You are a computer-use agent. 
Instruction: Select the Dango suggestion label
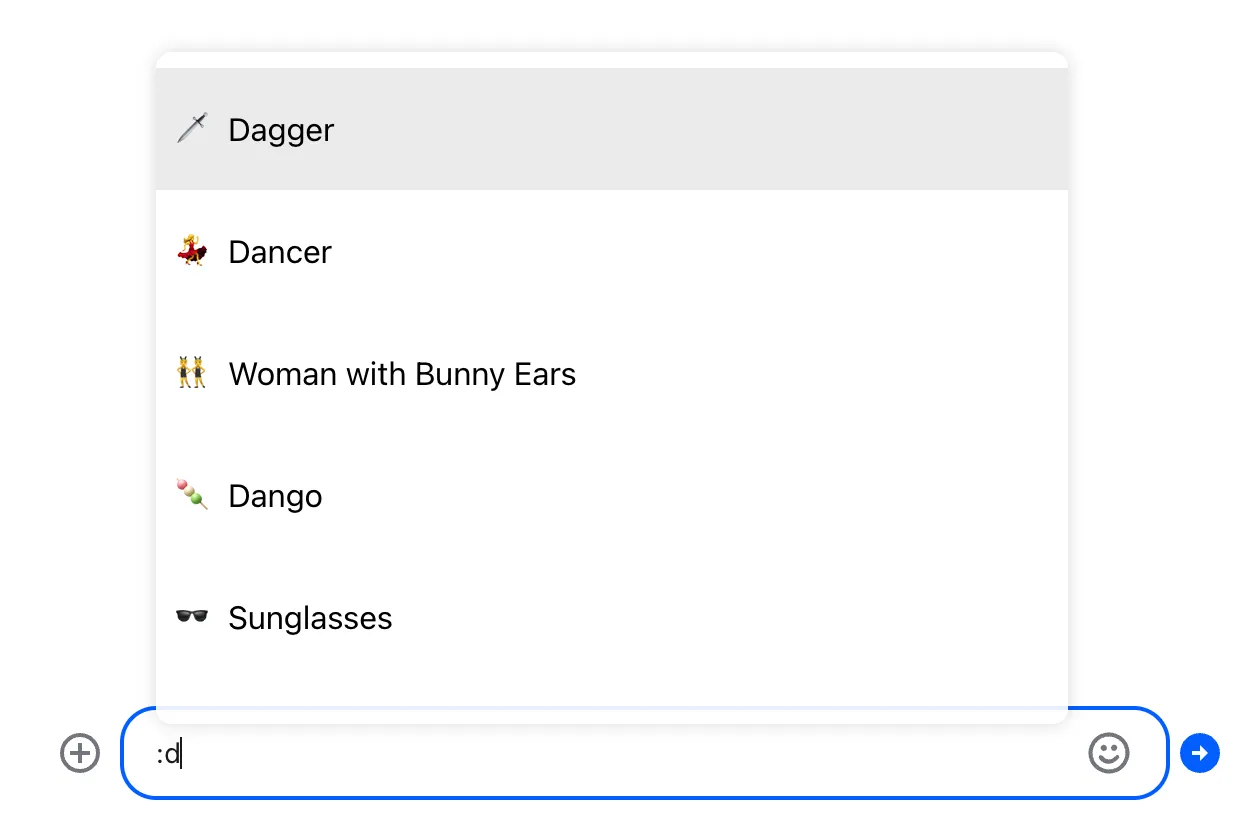275,496
